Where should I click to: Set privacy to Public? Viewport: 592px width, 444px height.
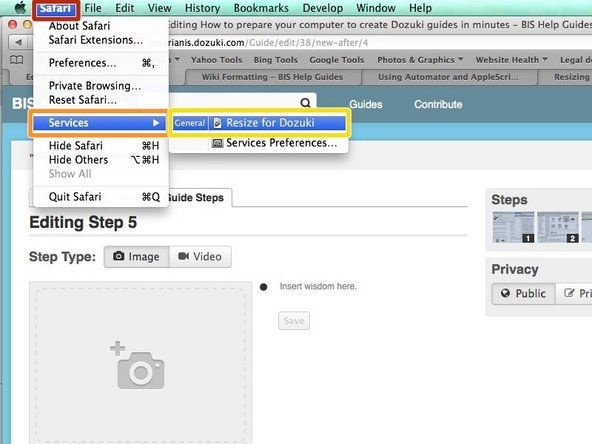523,293
